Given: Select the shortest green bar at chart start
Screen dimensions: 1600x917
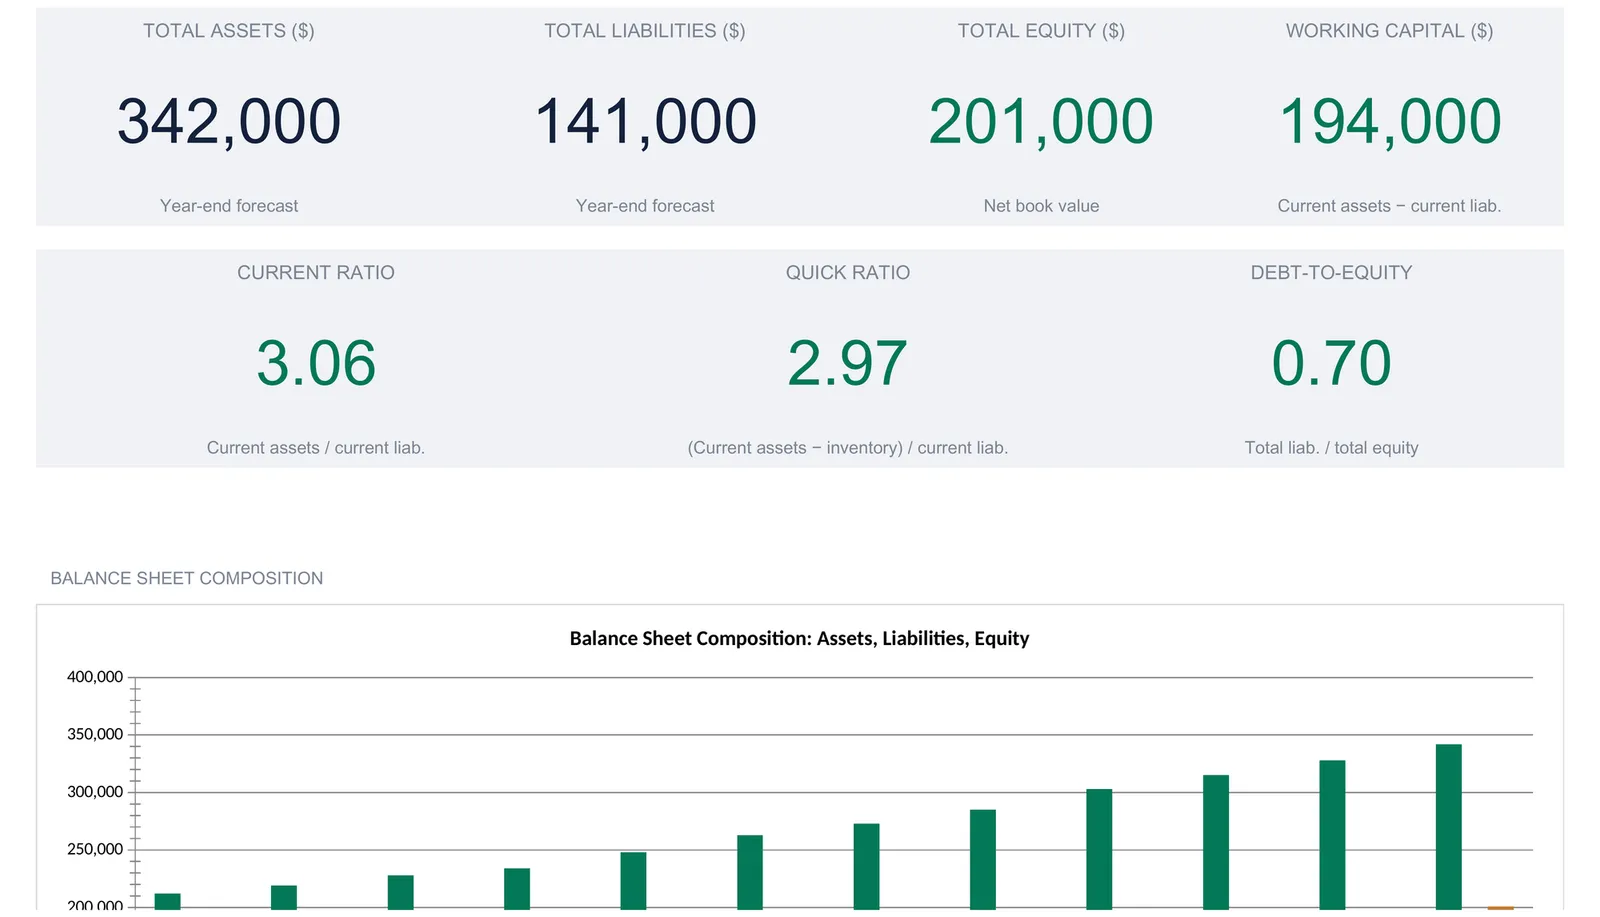Looking at the screenshot, I should (168, 901).
